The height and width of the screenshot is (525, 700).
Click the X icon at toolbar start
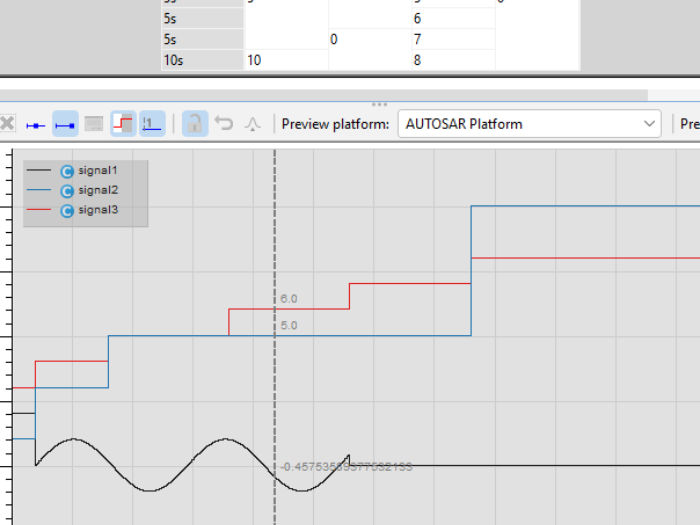click(7, 124)
